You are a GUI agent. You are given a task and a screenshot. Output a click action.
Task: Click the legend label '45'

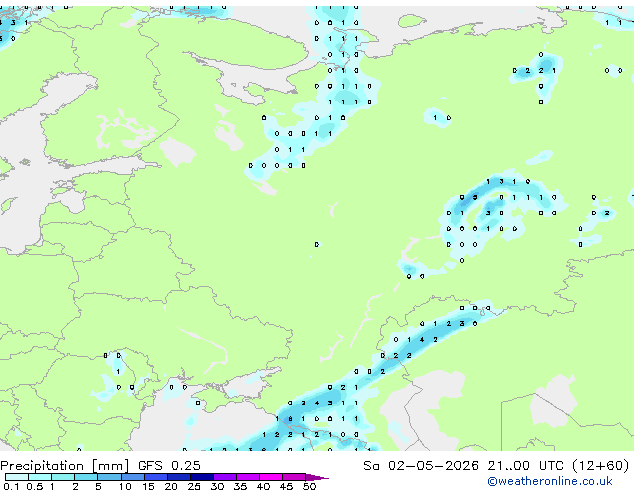point(286,486)
